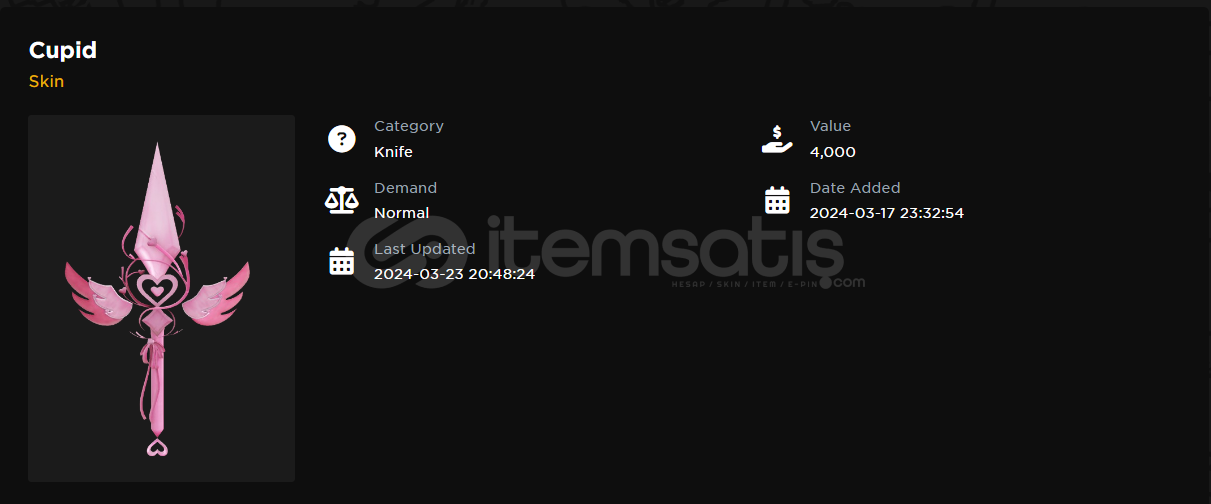Click the pink heart on the knife

pyautogui.click(x=156, y=289)
